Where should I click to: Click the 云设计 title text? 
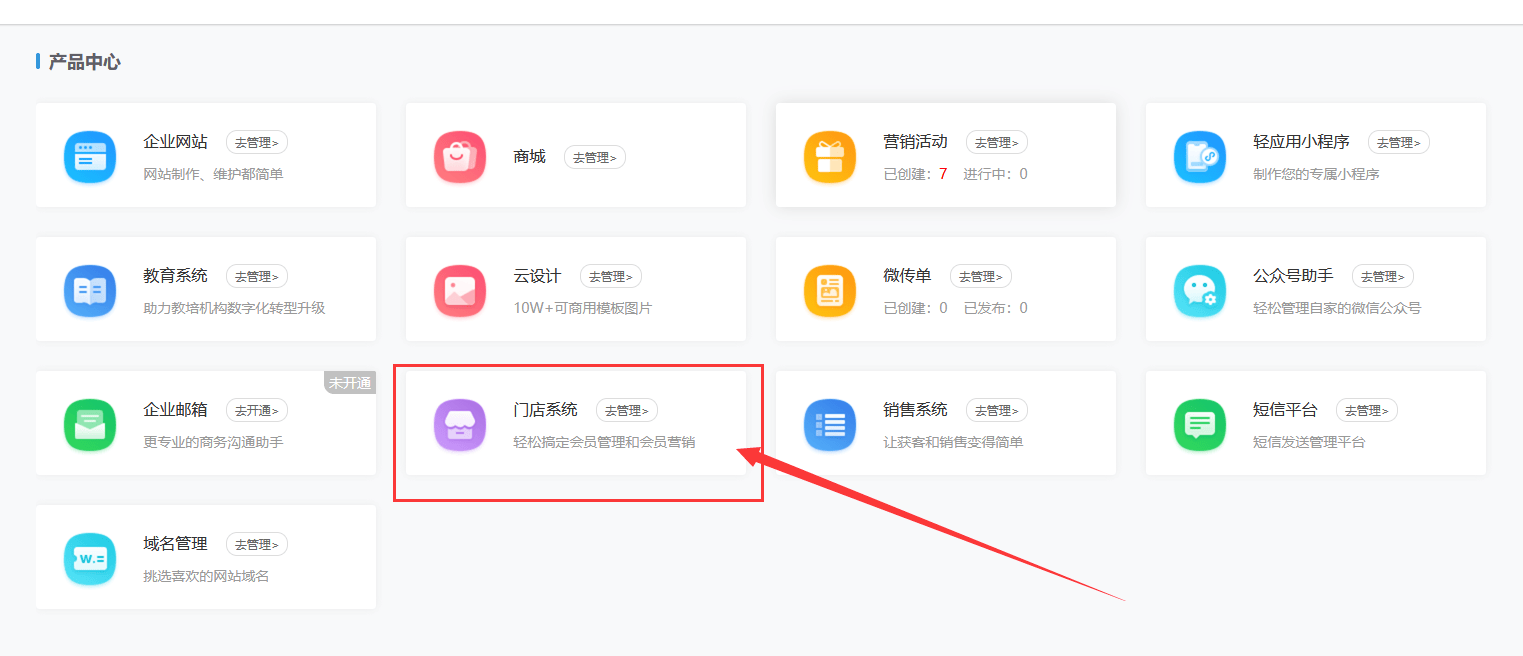point(538,276)
